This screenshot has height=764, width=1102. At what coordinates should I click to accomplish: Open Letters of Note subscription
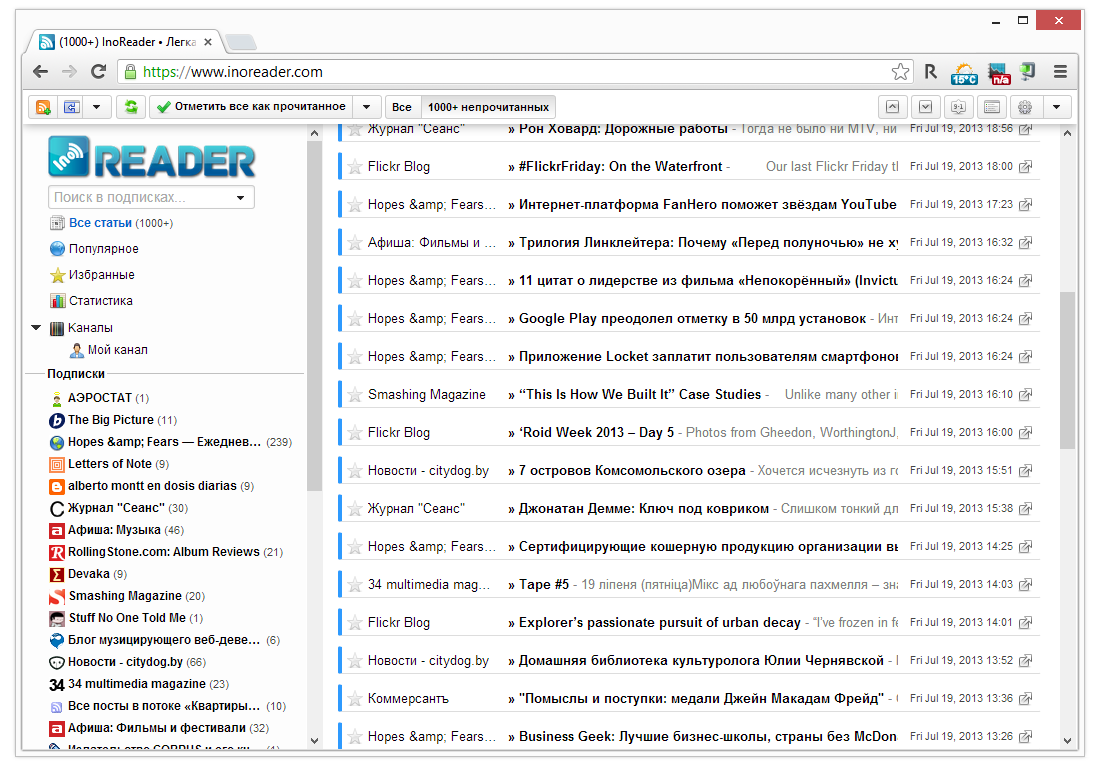(x=109, y=464)
